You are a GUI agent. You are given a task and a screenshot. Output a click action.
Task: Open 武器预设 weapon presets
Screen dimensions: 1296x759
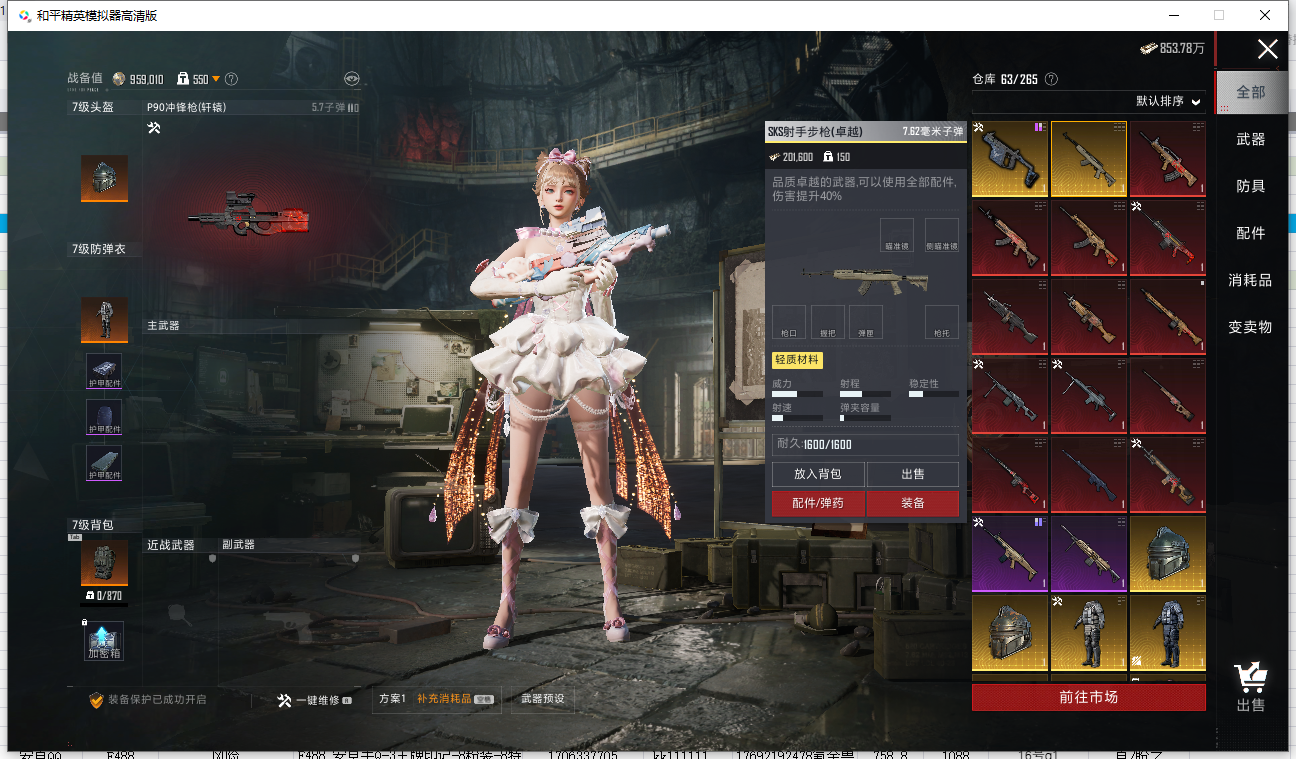[543, 699]
